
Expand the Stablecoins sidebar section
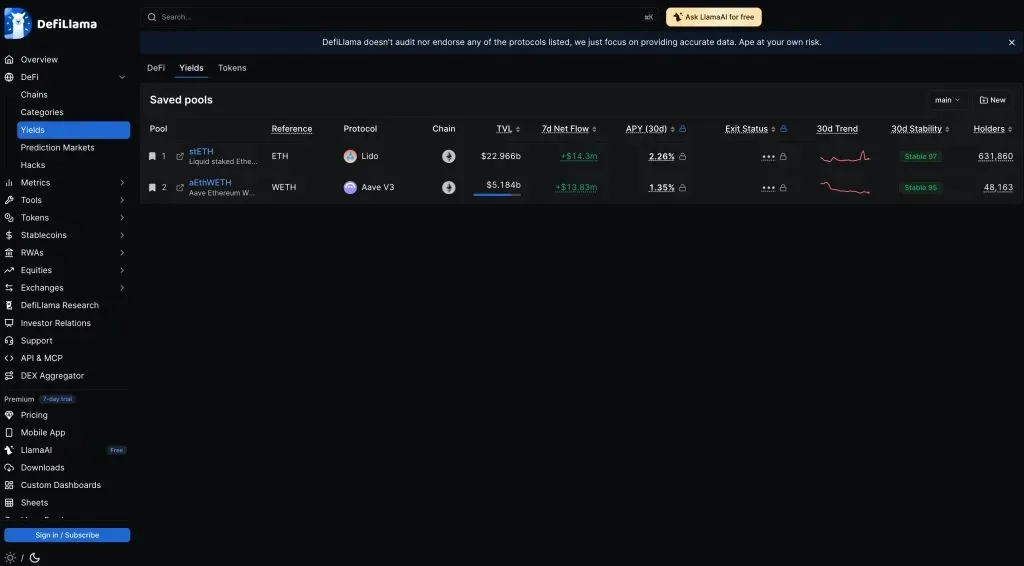pyautogui.click(x=122, y=235)
